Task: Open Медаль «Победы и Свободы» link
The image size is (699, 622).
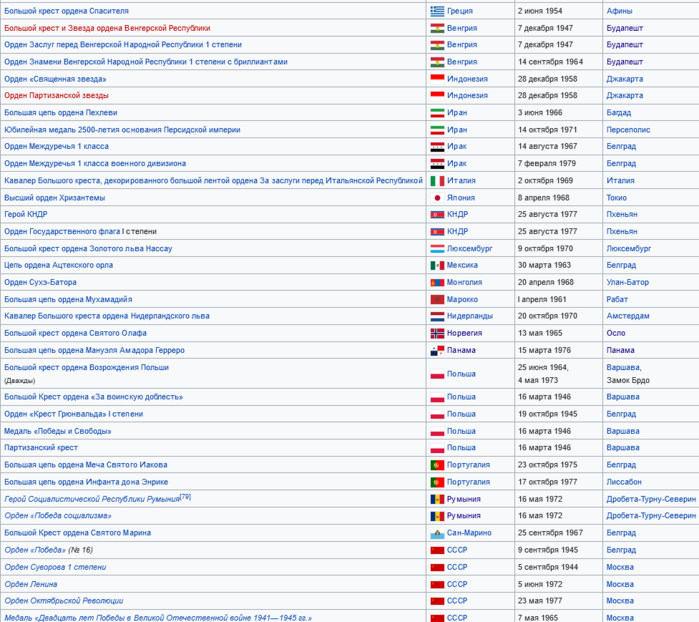Action: [x=58, y=431]
